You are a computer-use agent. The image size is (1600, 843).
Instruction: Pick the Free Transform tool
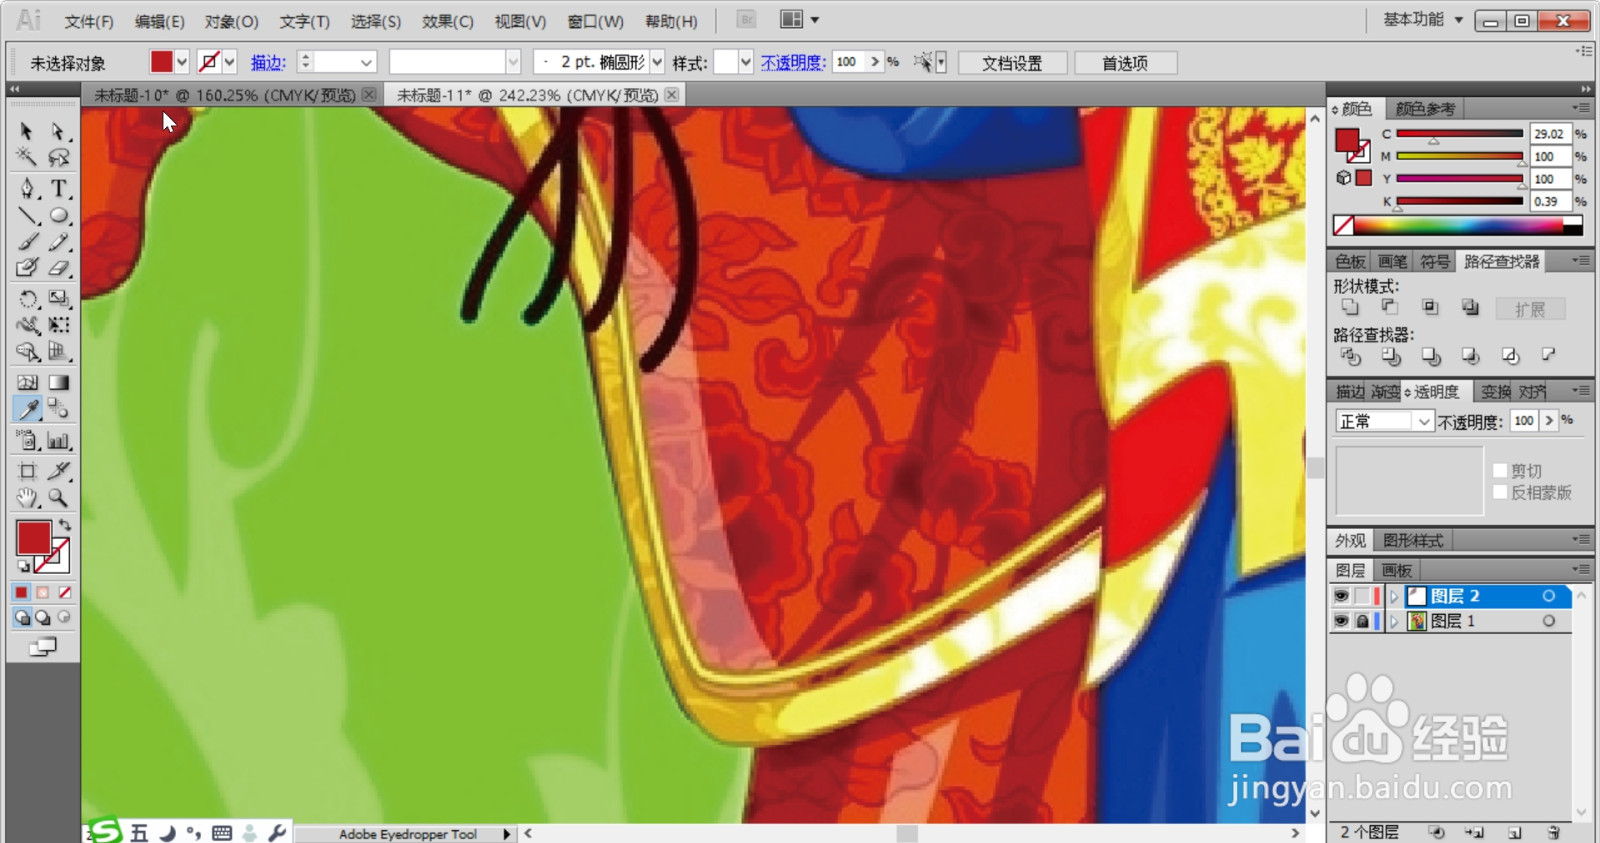[x=59, y=325]
